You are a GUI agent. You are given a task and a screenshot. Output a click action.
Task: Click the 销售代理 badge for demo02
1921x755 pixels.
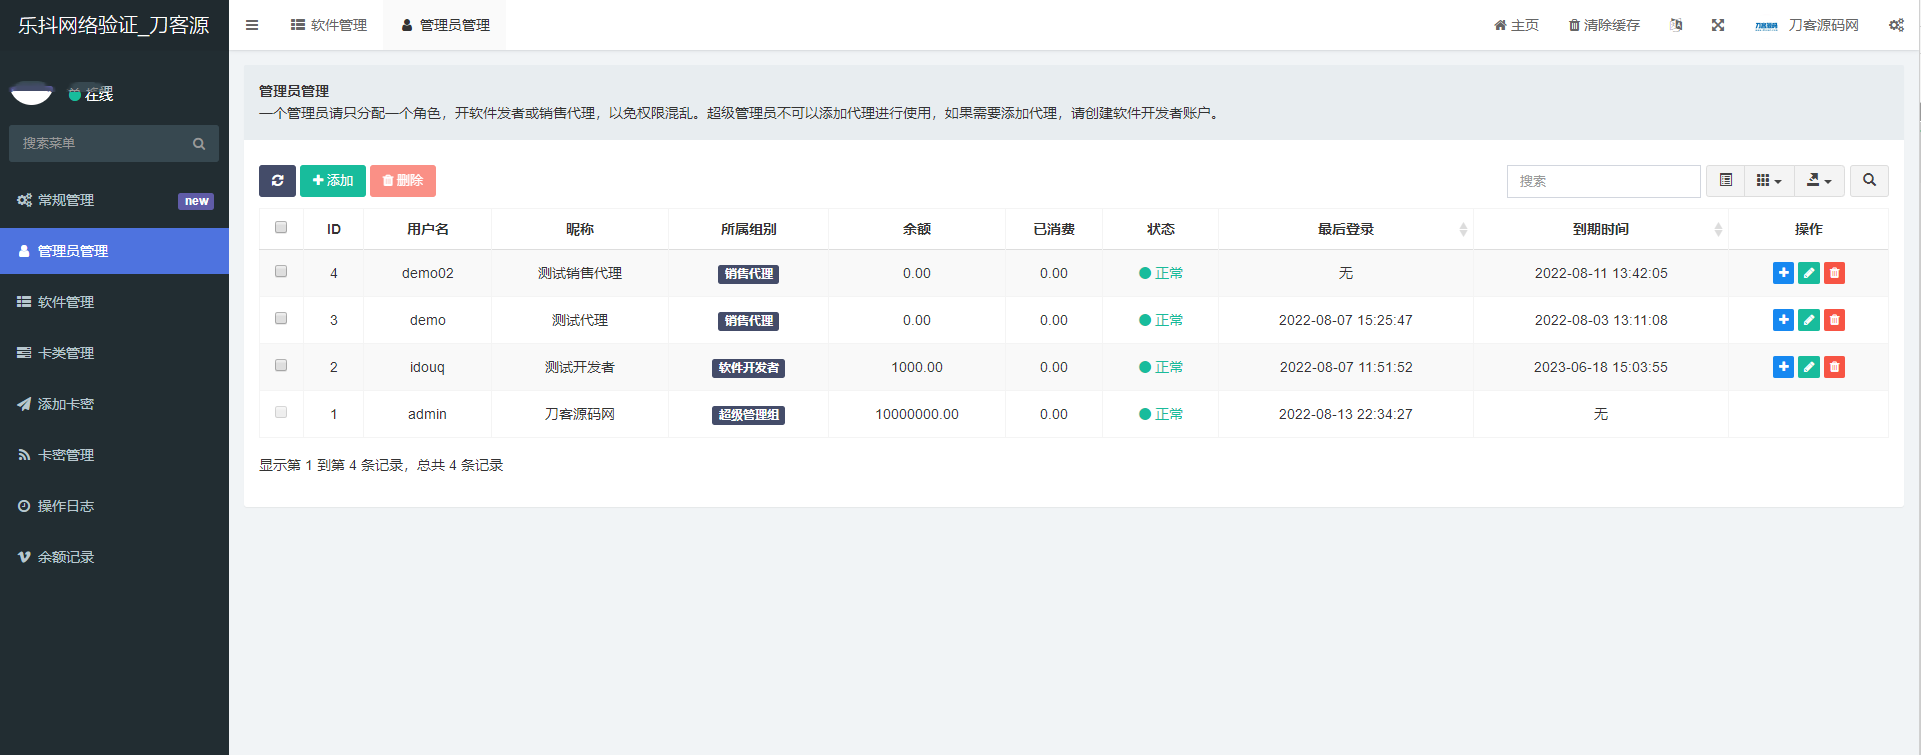[x=748, y=274]
